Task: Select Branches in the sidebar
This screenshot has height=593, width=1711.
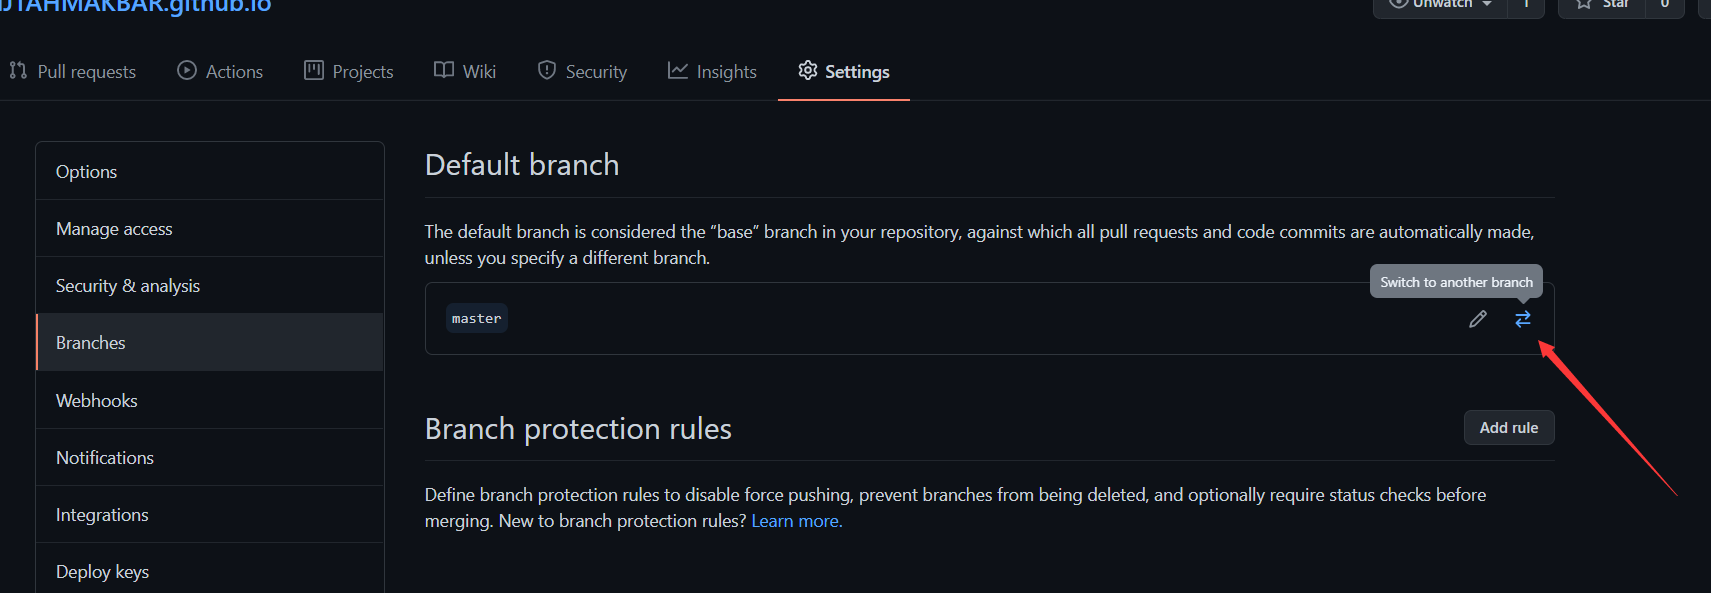Action: coord(91,343)
